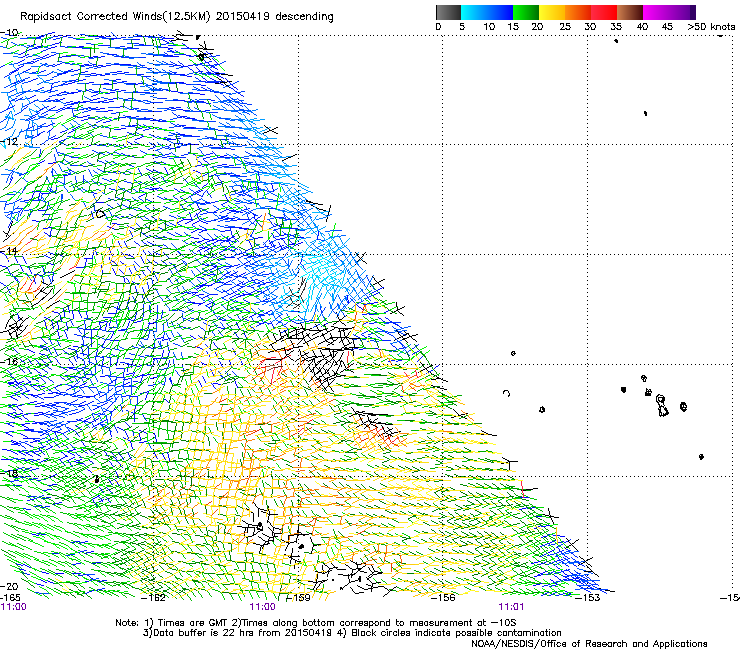Click the legend label '35'
This screenshot has height=650, width=740.
point(616,27)
